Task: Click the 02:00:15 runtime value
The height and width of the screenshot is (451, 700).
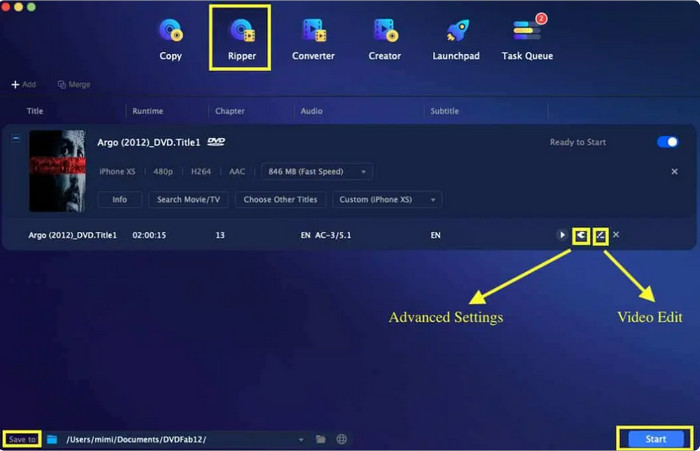Action: pyautogui.click(x=149, y=235)
